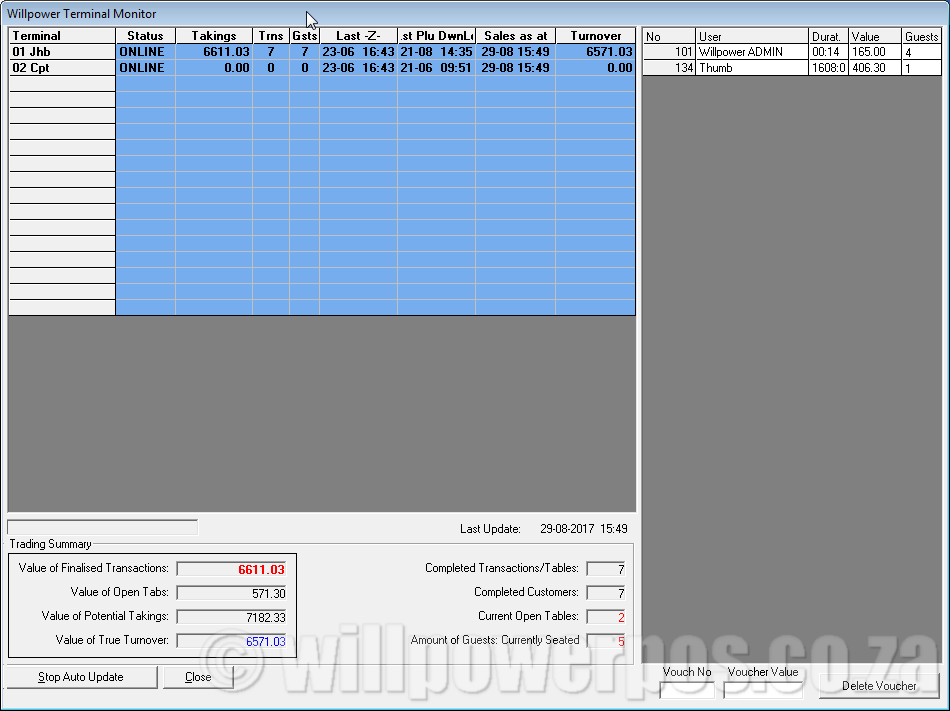Click the Value of True Turnover field

pos(232,641)
